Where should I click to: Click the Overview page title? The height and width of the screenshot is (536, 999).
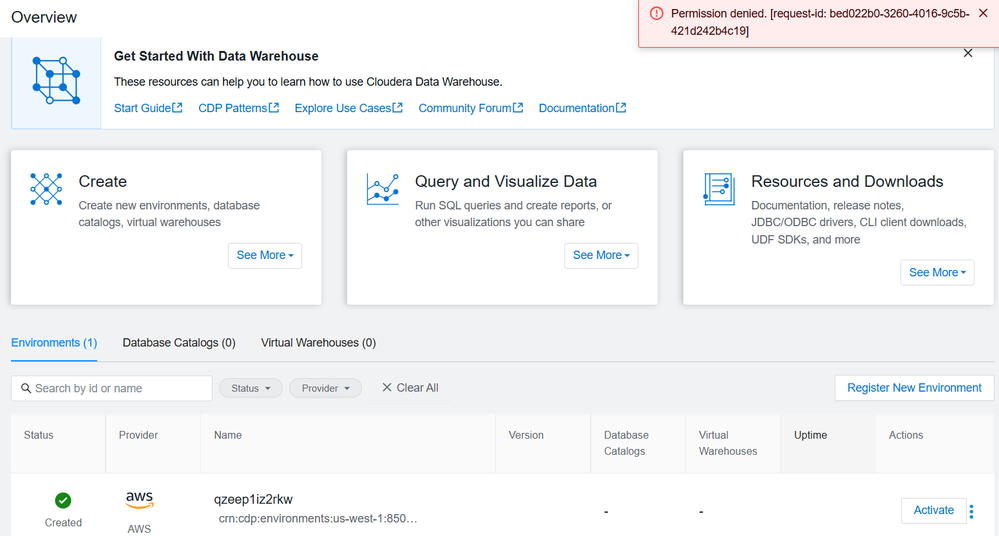point(44,17)
